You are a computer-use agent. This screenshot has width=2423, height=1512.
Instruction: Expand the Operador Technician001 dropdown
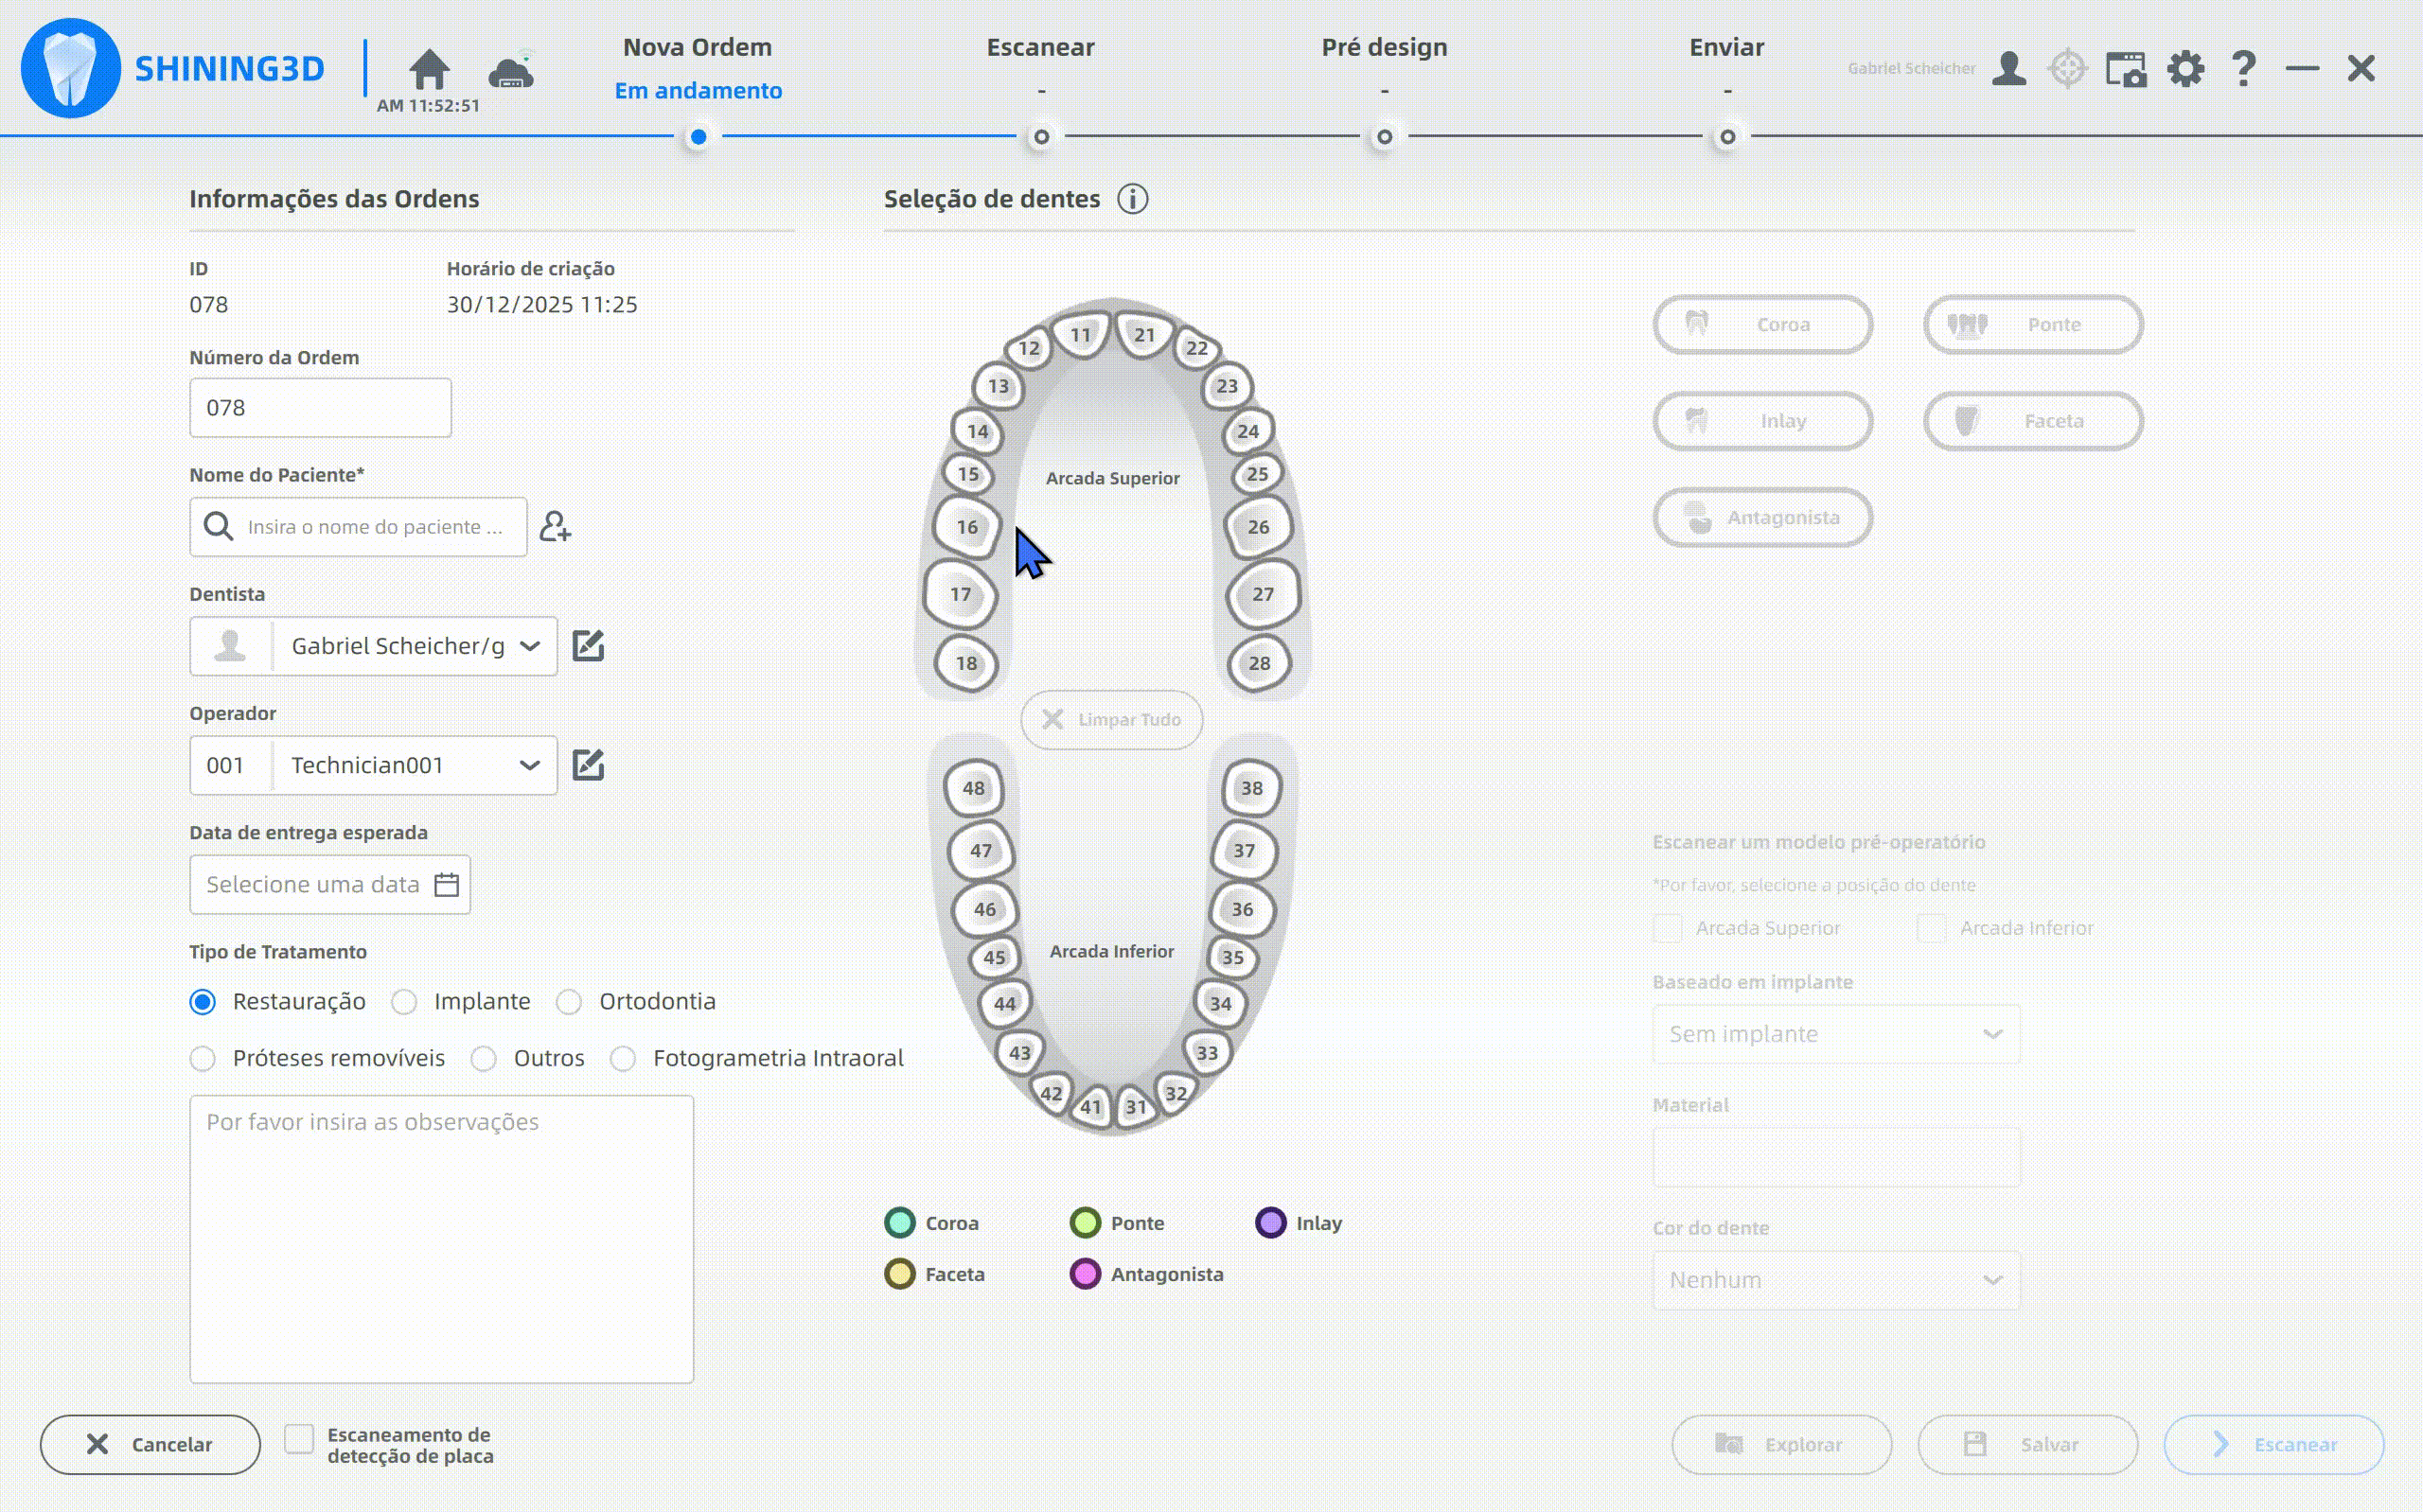pos(530,765)
